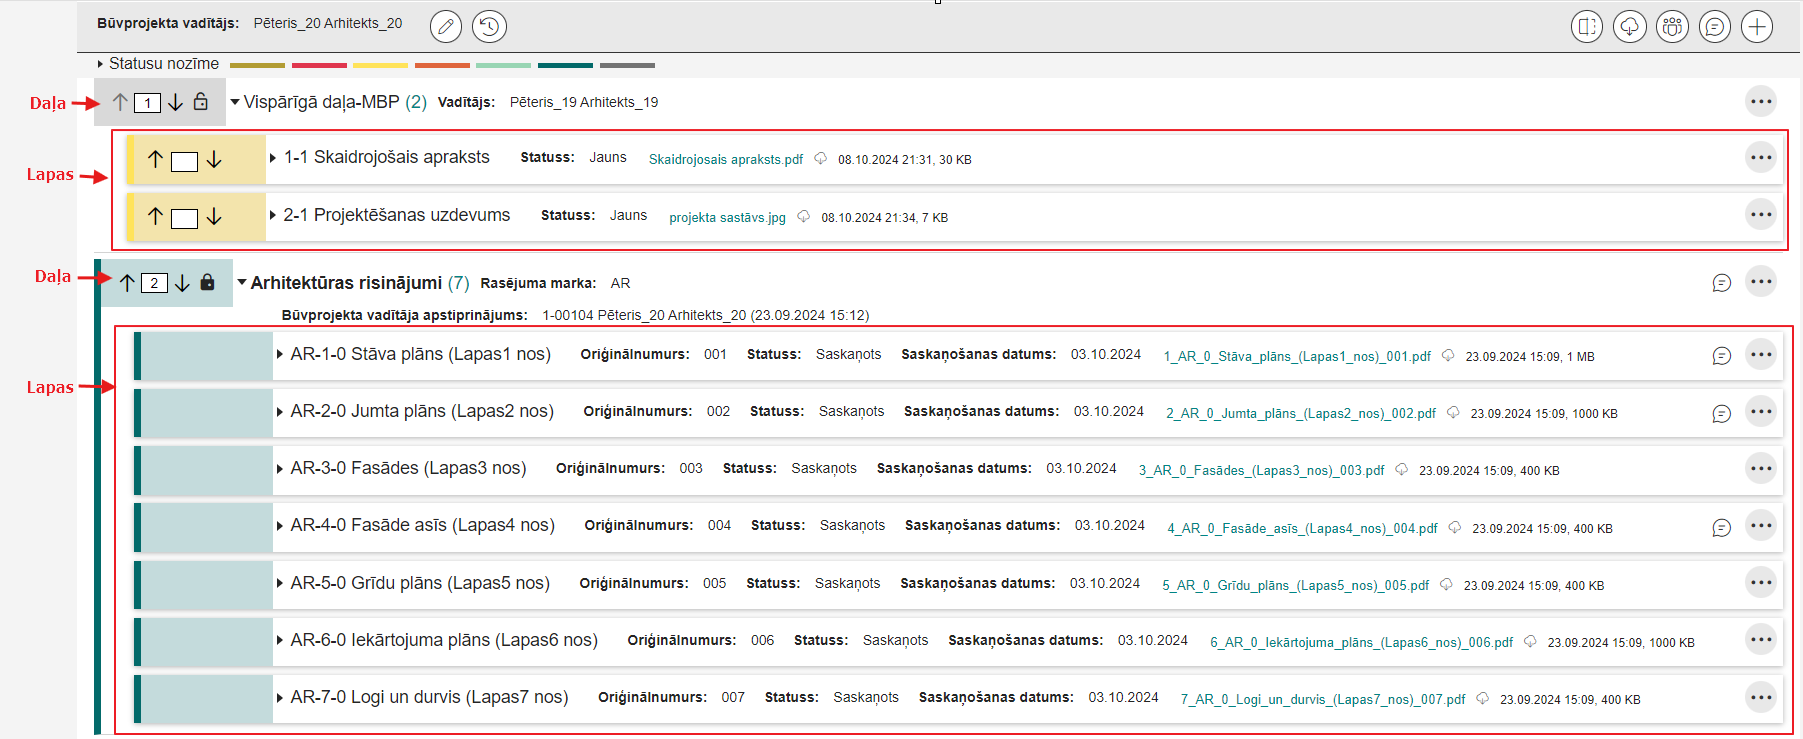Open more options for 2-1 Projektēšanas uzdevums
The width and height of the screenshot is (1803, 739).
(1761, 214)
